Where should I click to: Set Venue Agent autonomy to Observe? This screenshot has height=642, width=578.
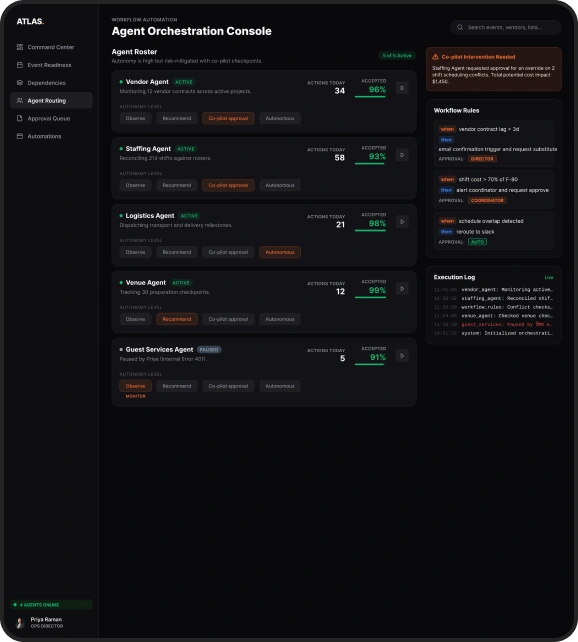click(x=135, y=319)
